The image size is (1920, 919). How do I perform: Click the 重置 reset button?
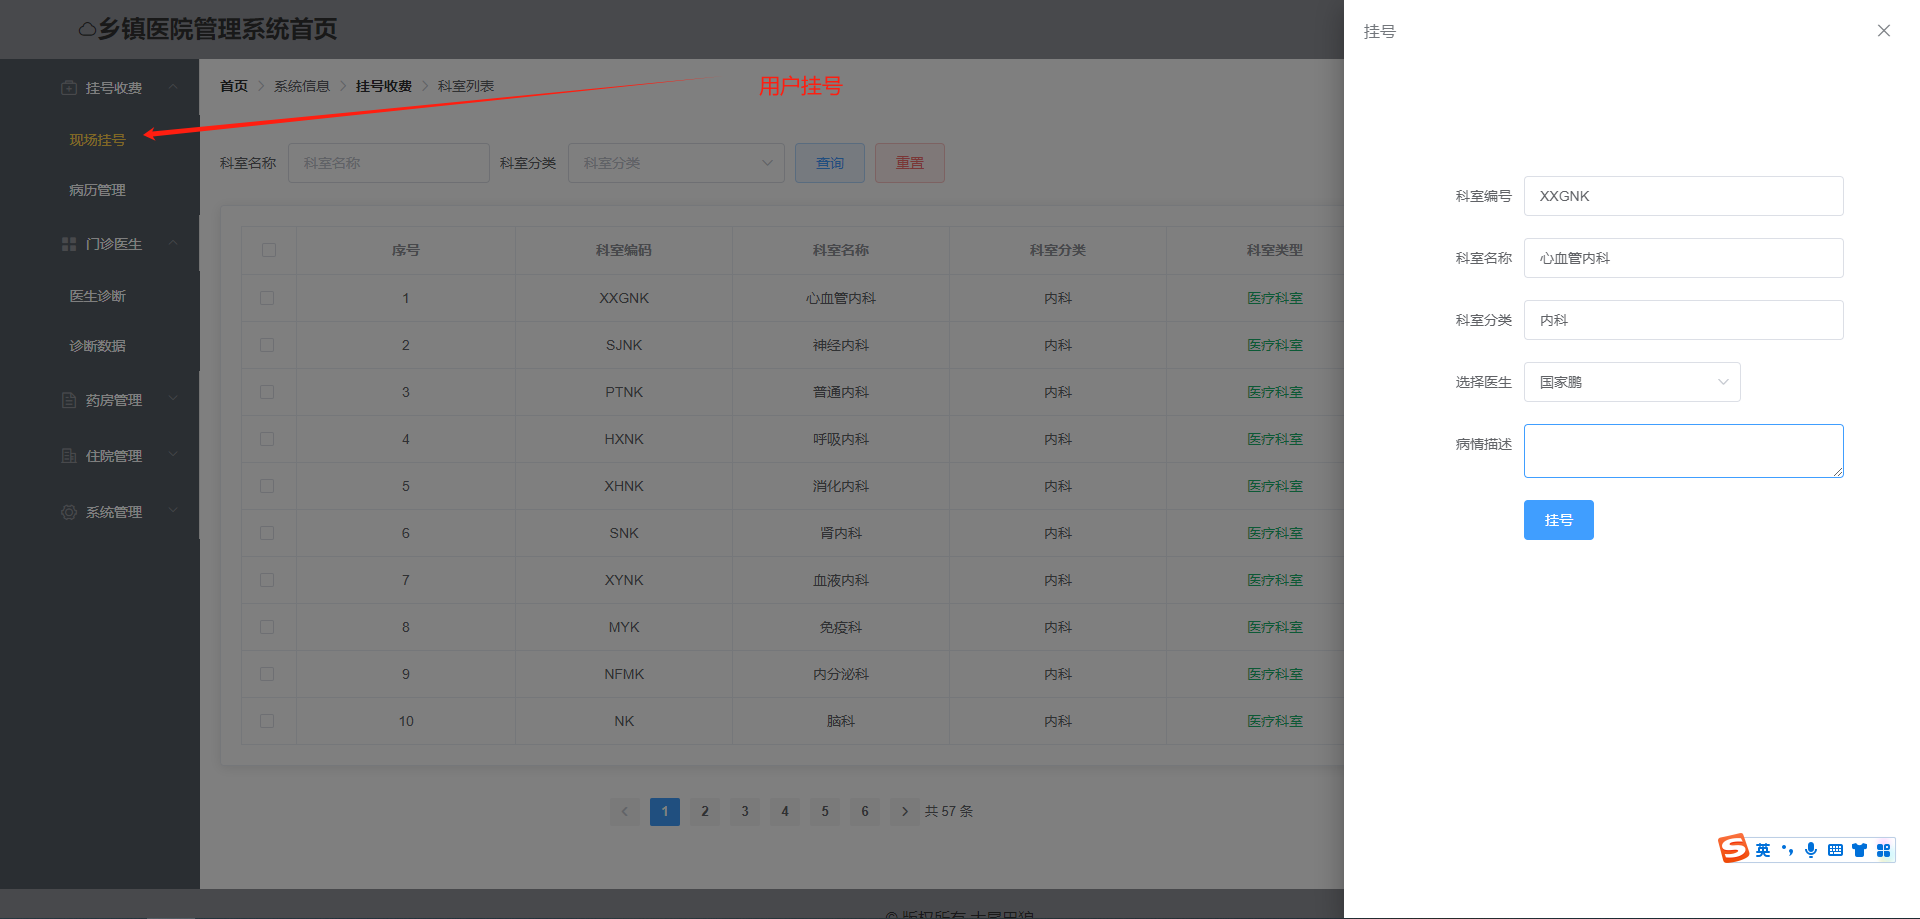pos(909,163)
